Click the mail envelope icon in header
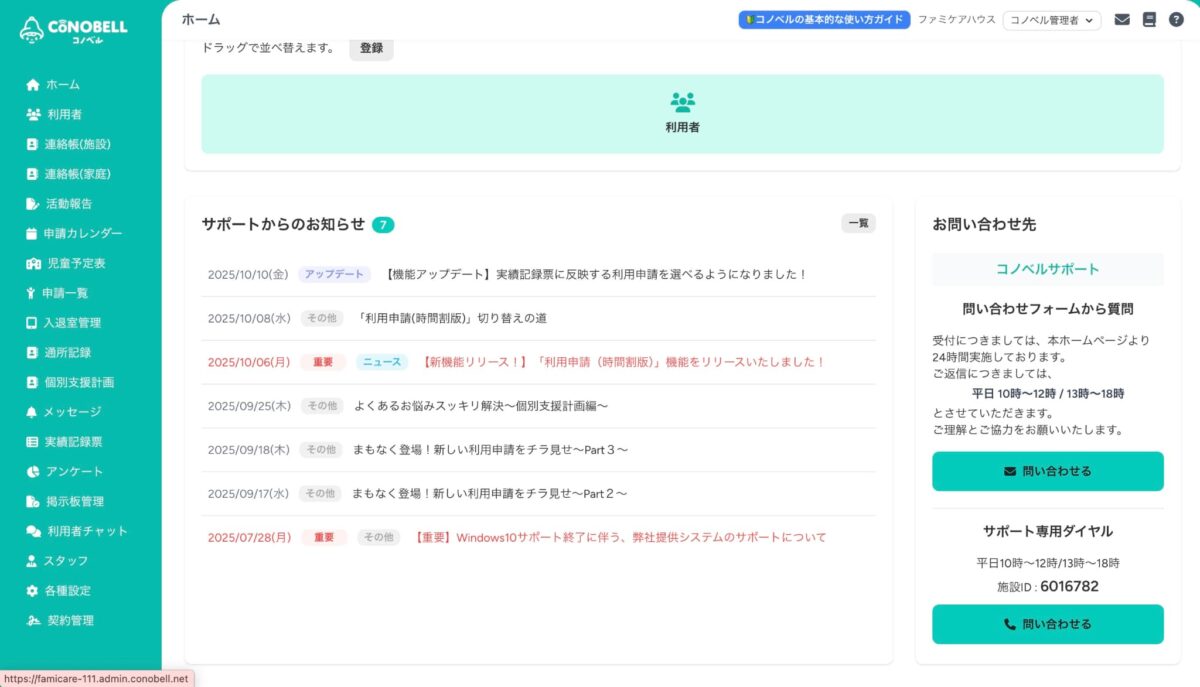Viewport: 1200px width, 687px height. [1122, 19]
